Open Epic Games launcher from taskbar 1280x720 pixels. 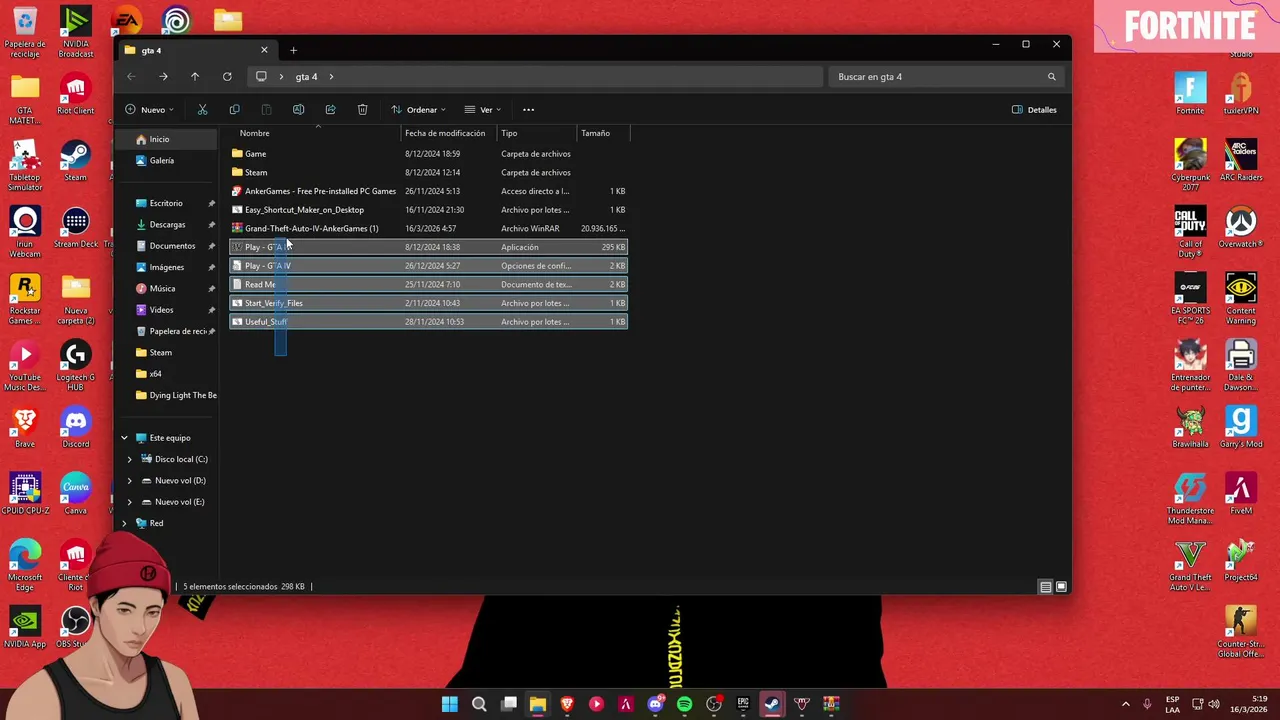coord(743,704)
